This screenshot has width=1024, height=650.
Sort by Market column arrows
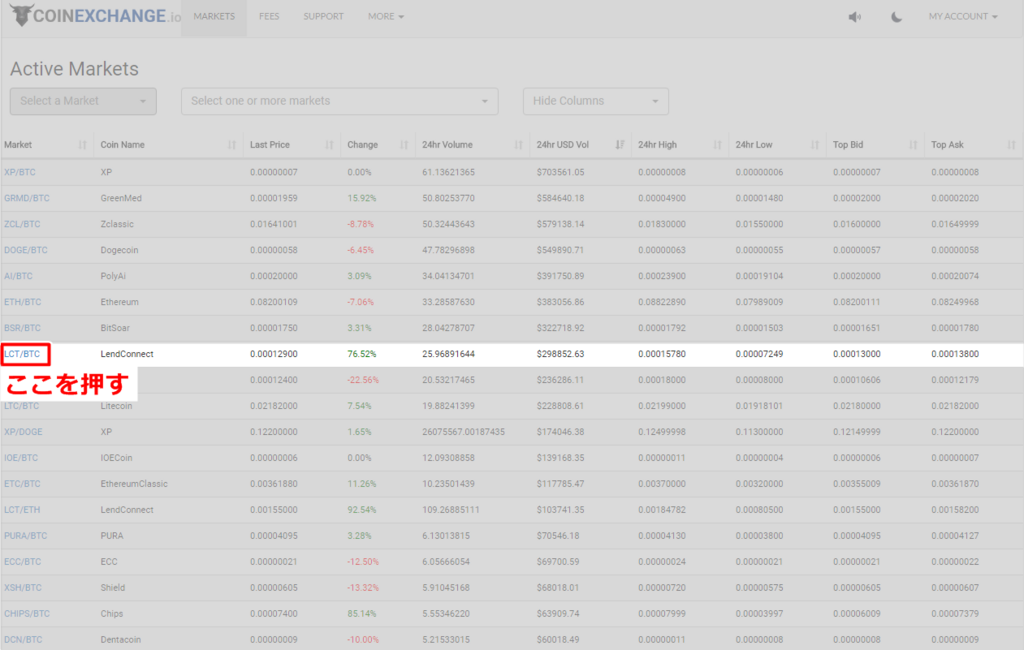82,145
